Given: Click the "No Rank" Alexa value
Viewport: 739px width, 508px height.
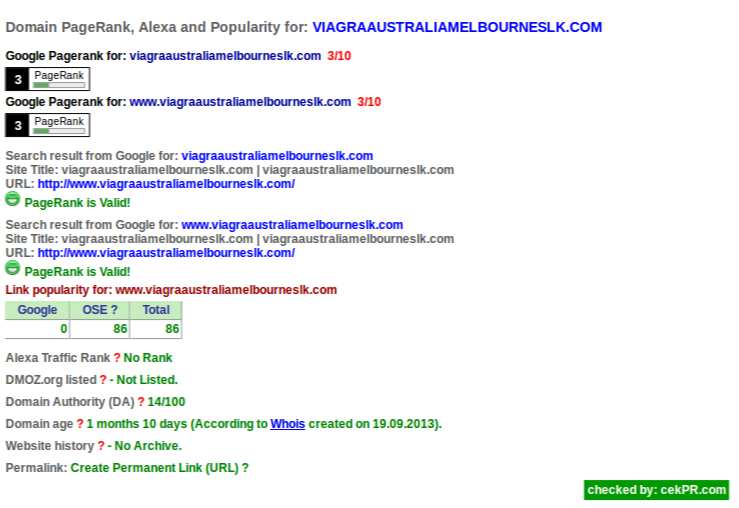Looking at the screenshot, I should [148, 358].
